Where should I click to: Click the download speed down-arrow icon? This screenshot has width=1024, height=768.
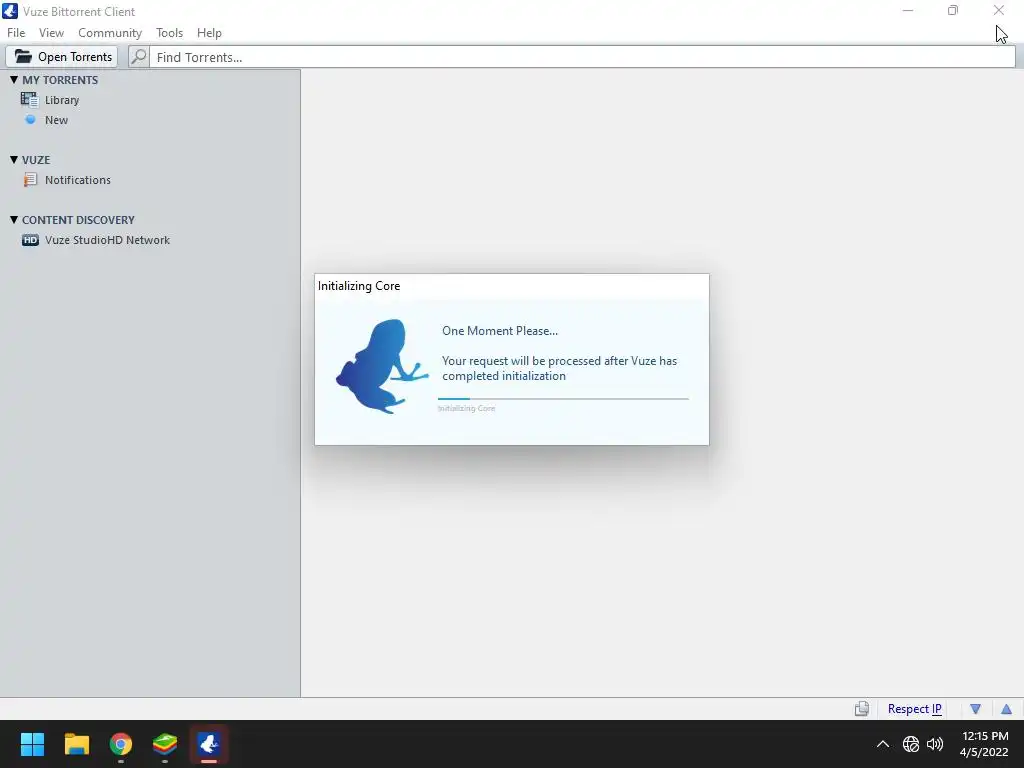976,709
